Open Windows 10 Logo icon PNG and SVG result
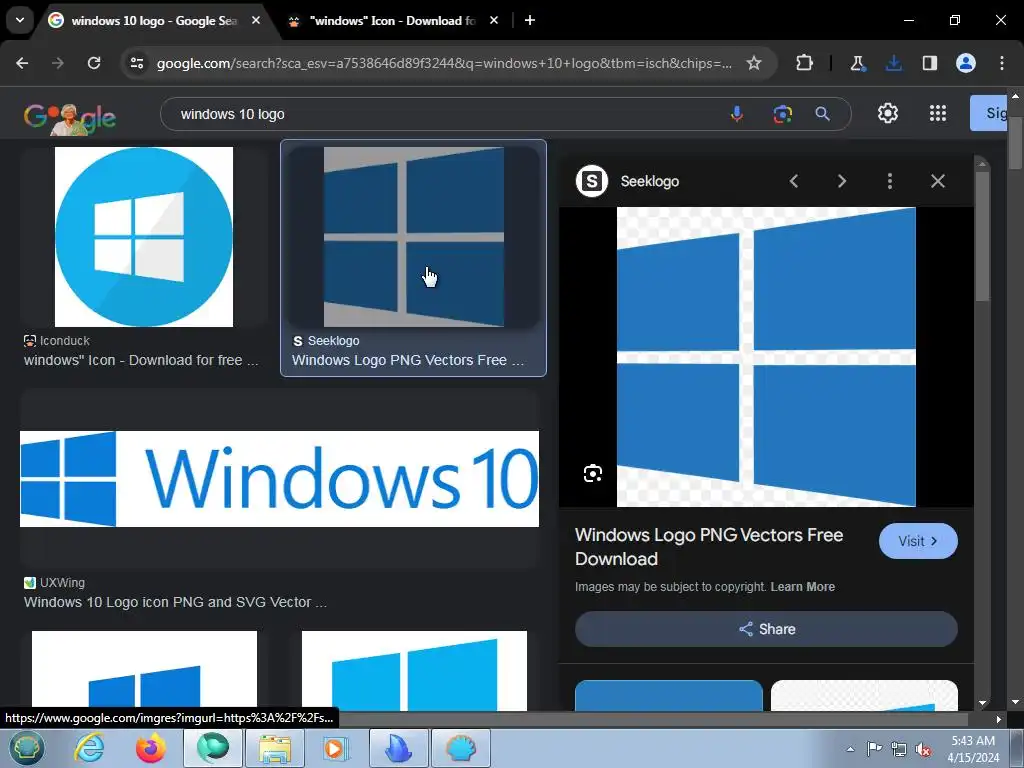The image size is (1024, 768). [175, 602]
